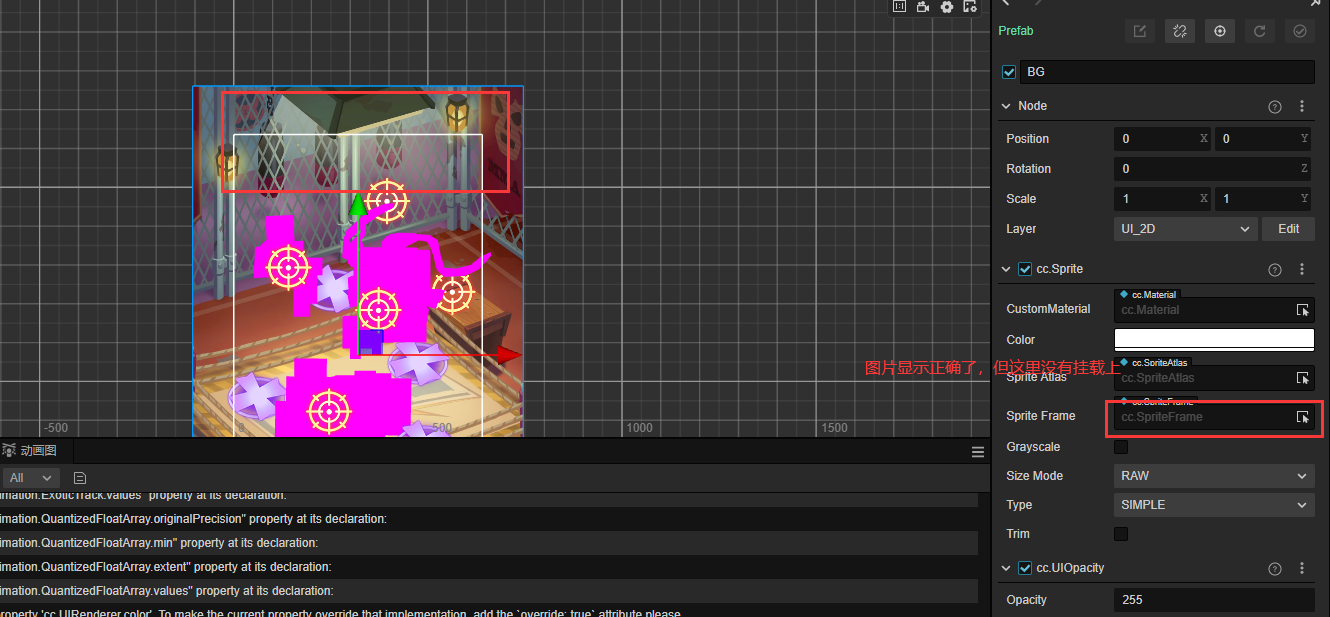
Task: Toggle the reference image icon in viewport toolbar
Action: tap(899, 7)
